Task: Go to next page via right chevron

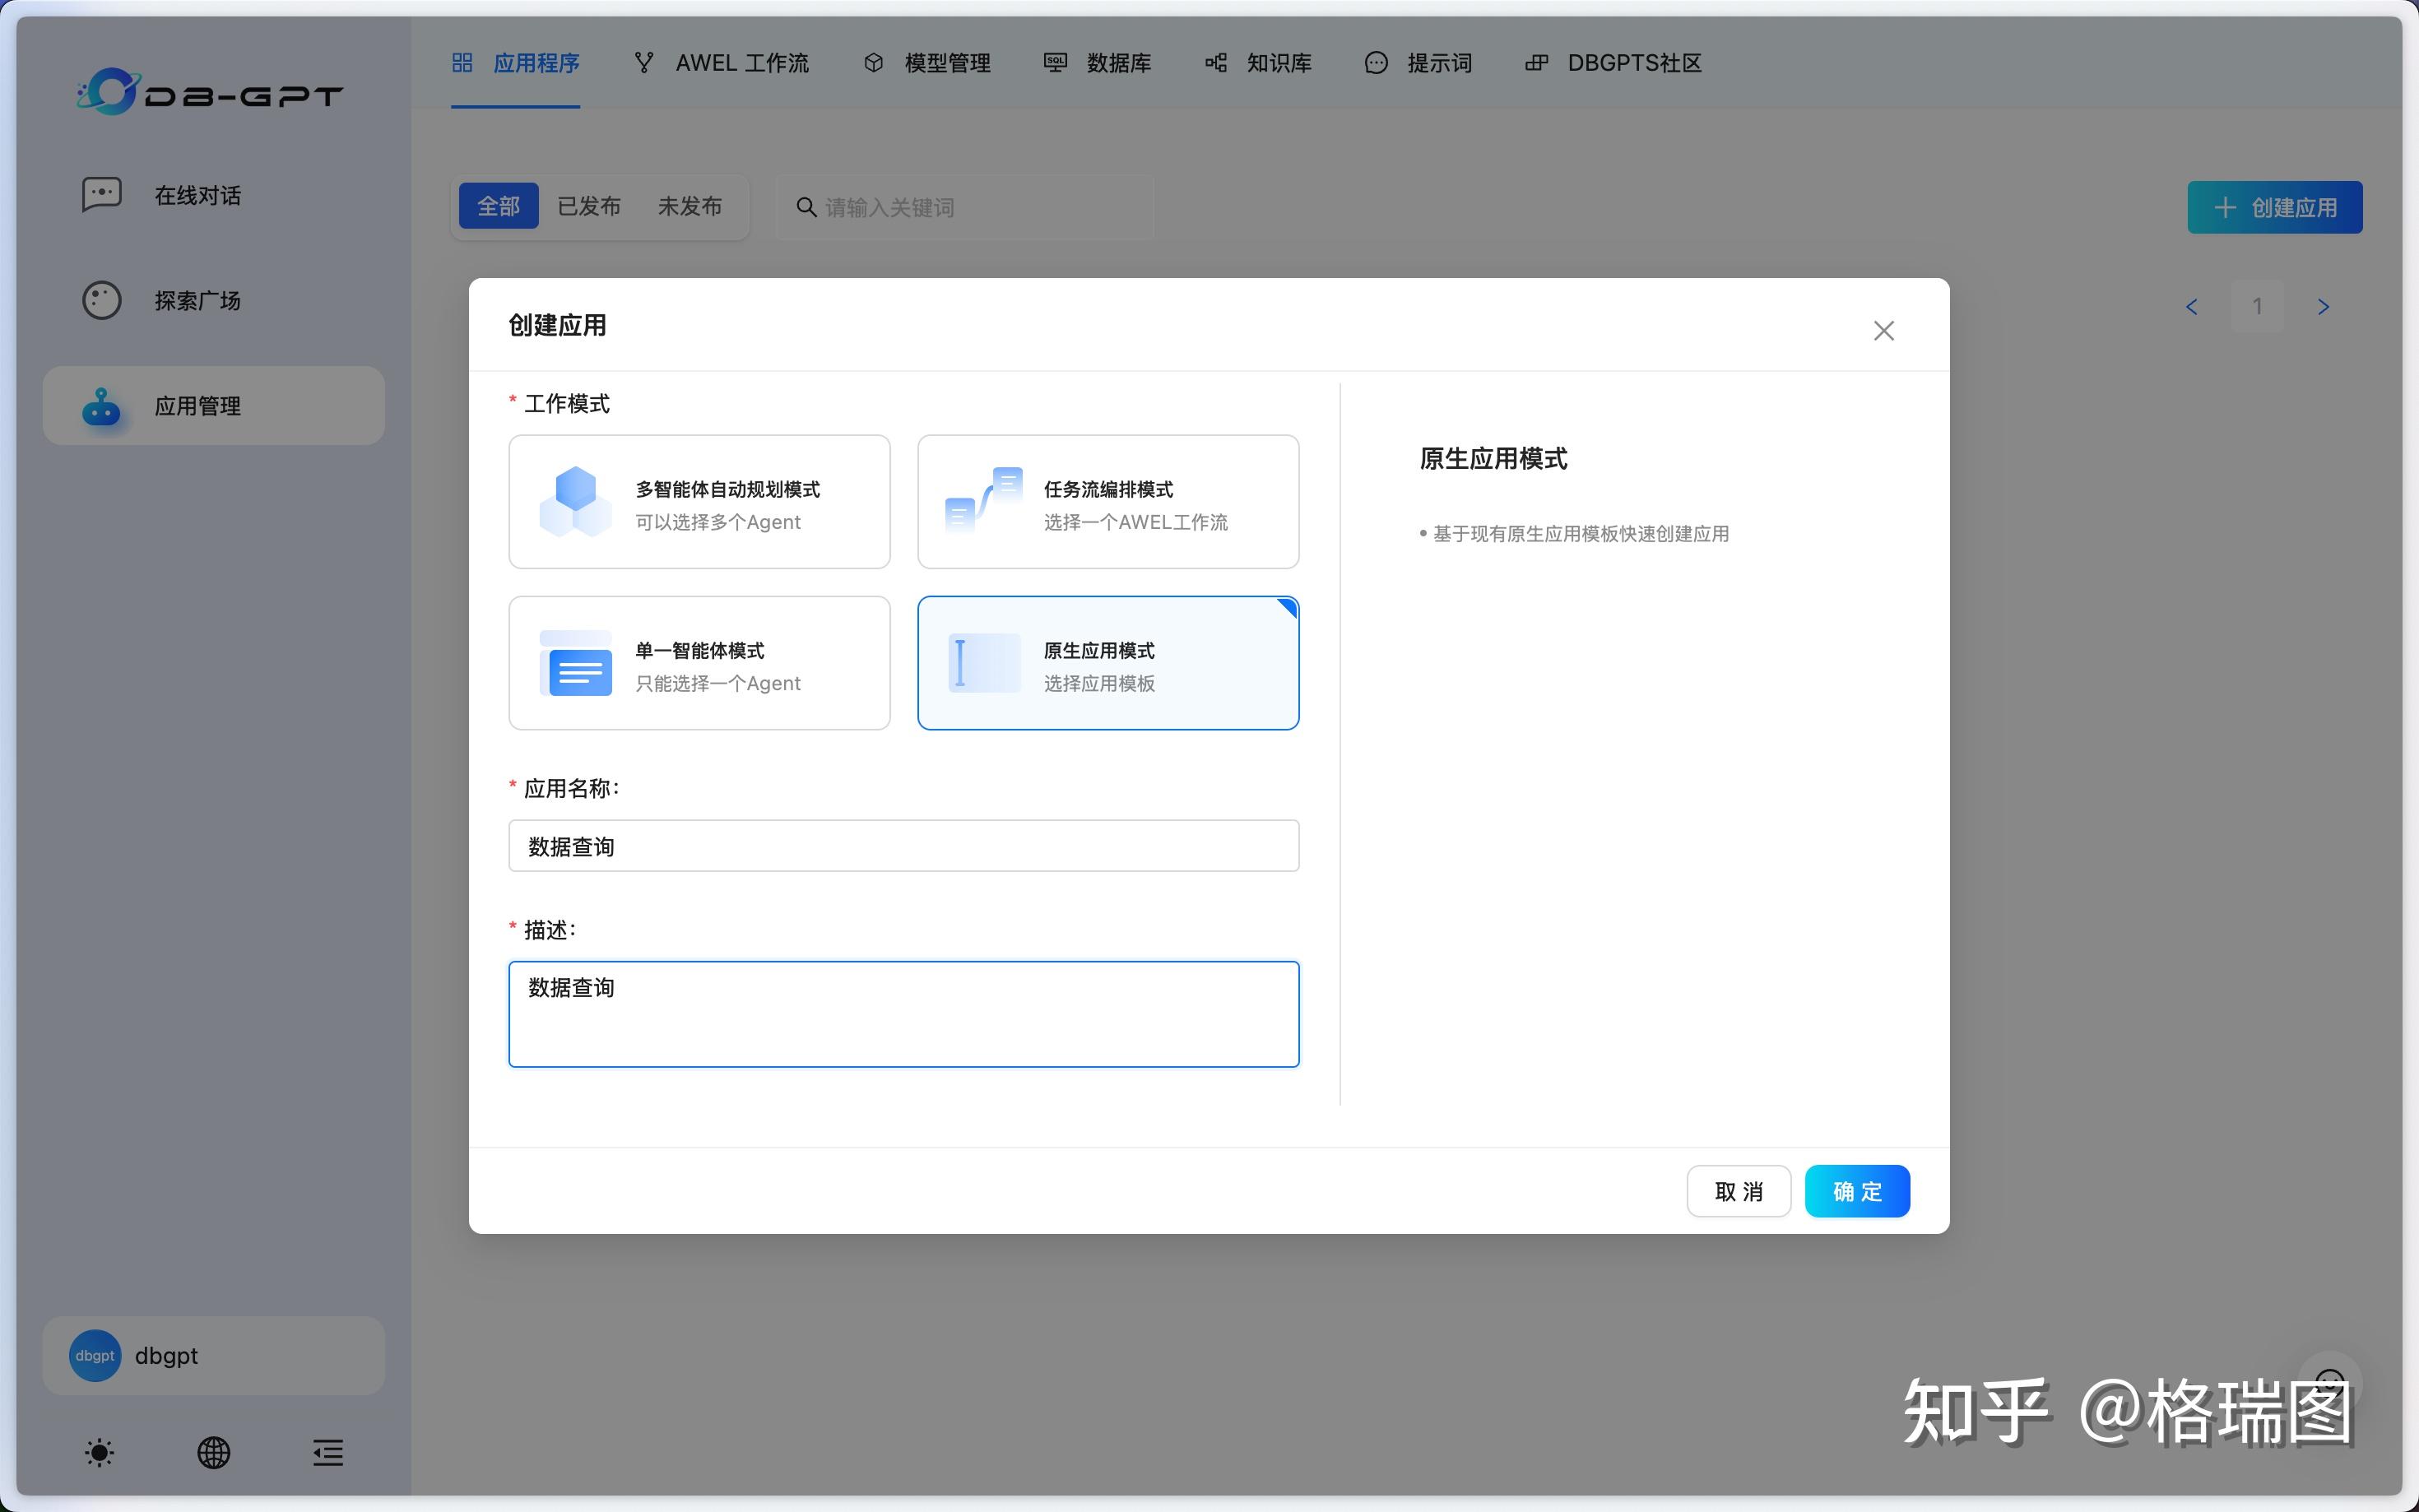Action: (2324, 306)
